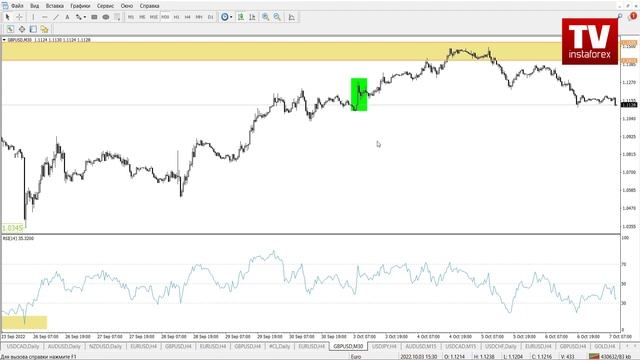
Task: Open the Файл menu
Action: pyautogui.click(x=17, y=6)
